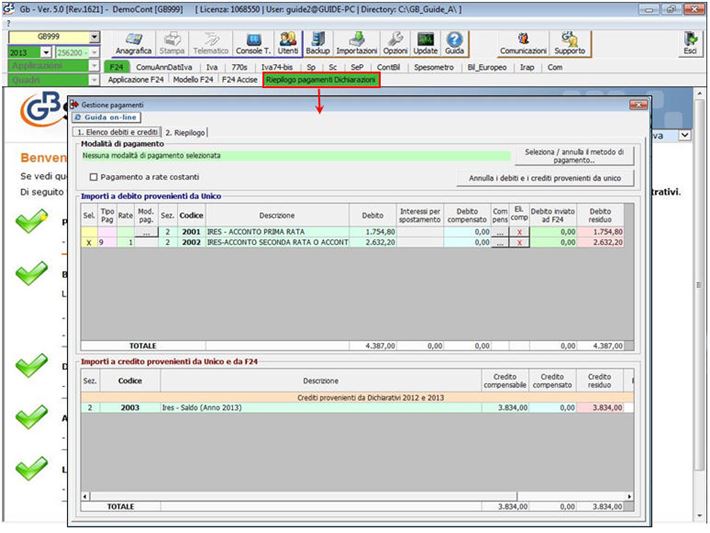Viewport: 710px width, 533px height.
Task: Click the red X Eli. comp for code 2001
Action: [519, 232]
